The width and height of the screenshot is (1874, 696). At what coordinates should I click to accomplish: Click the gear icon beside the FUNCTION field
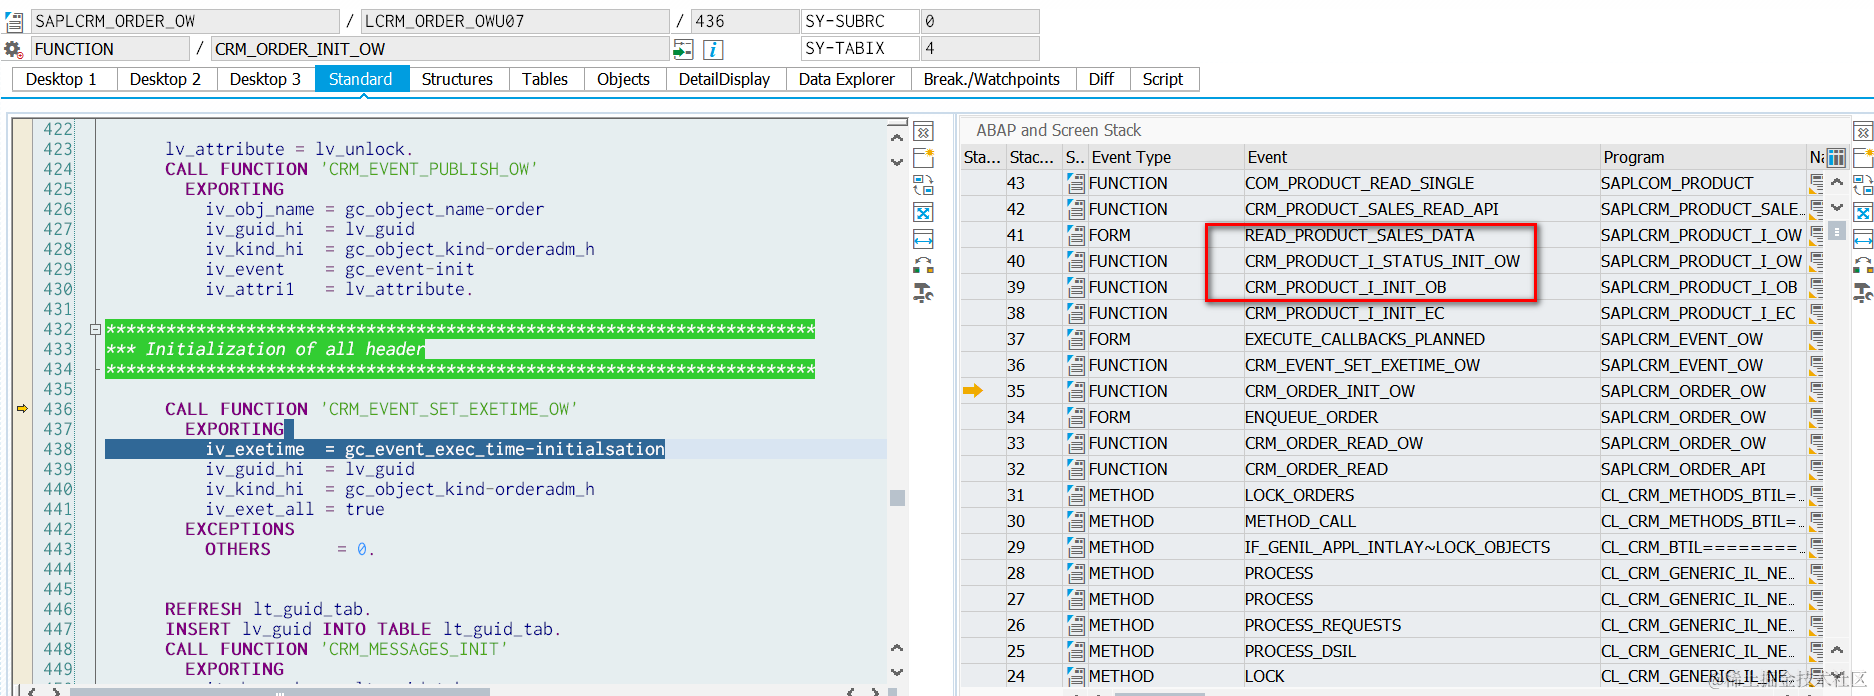[13, 49]
